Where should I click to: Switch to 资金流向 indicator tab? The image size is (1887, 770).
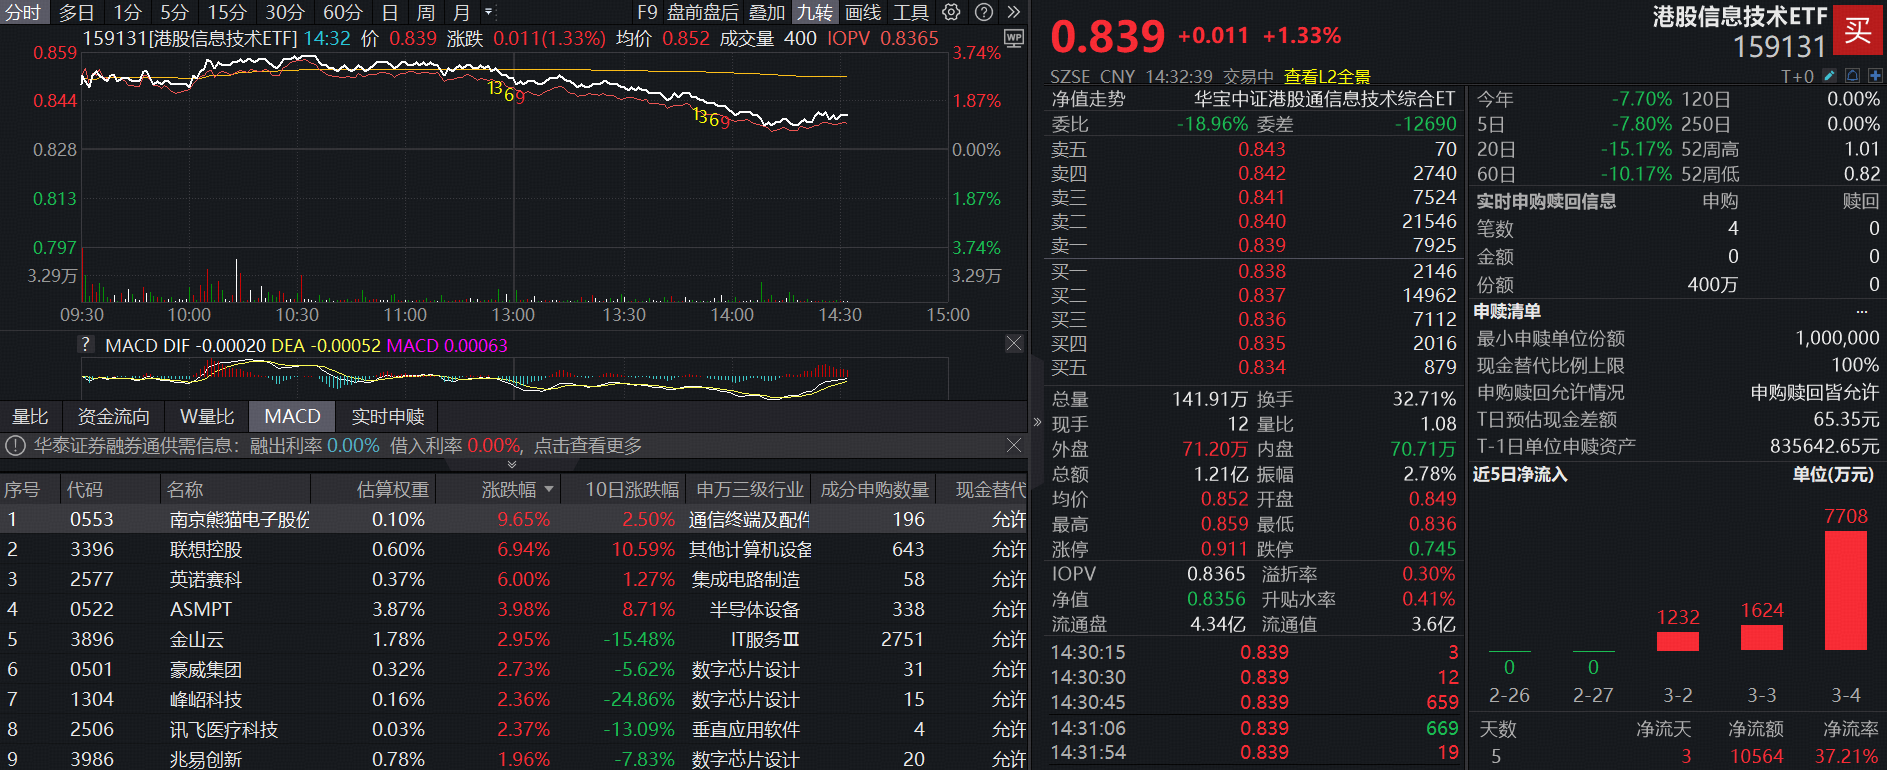(x=113, y=417)
